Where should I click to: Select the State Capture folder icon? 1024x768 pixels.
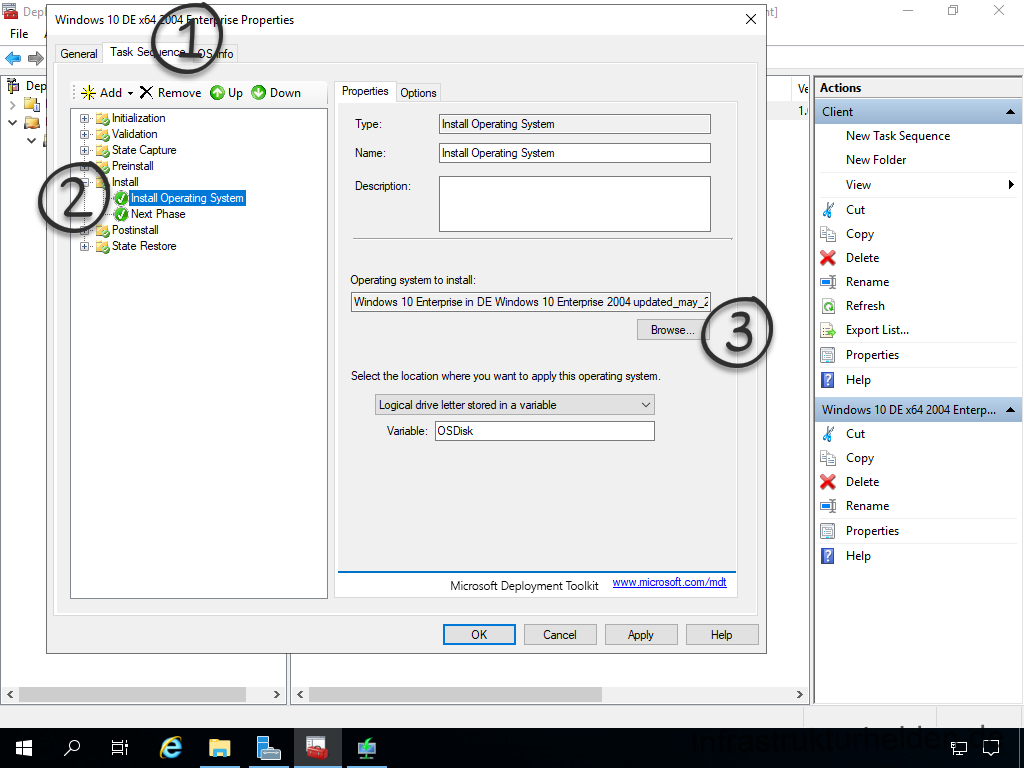tap(103, 150)
